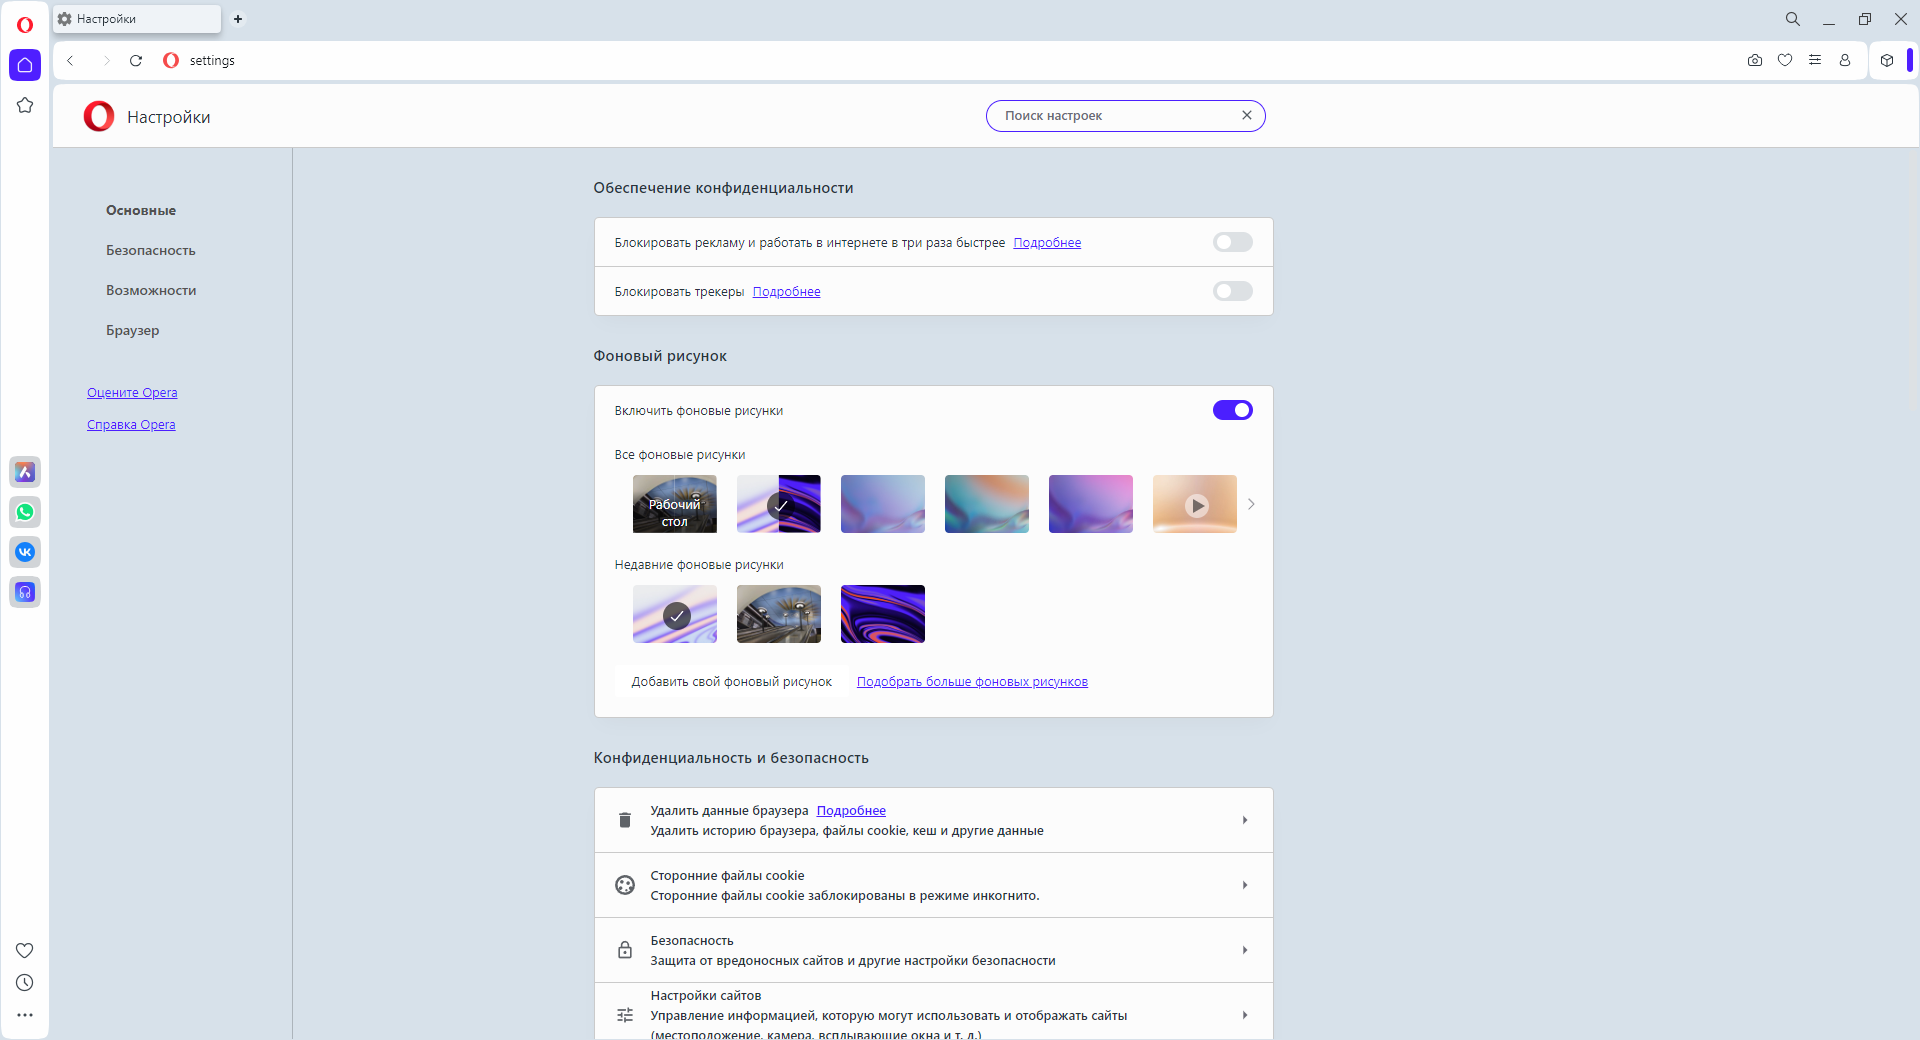Open the VK messenger sidebar icon

[x=25, y=552]
